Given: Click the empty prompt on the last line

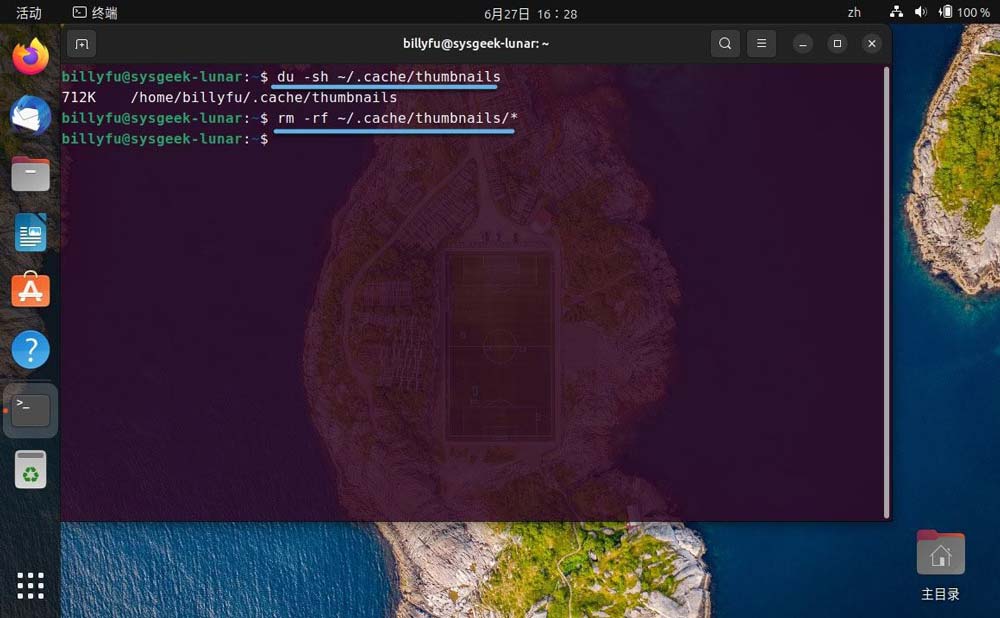Looking at the screenshot, I should (x=165, y=139).
